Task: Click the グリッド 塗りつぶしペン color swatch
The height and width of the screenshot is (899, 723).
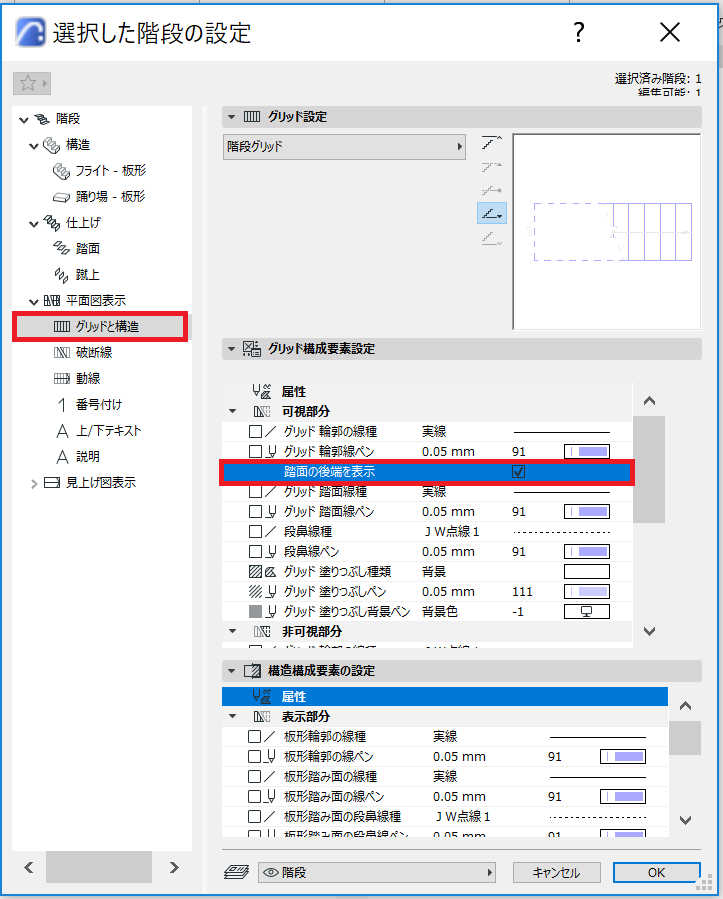Action: (x=587, y=592)
